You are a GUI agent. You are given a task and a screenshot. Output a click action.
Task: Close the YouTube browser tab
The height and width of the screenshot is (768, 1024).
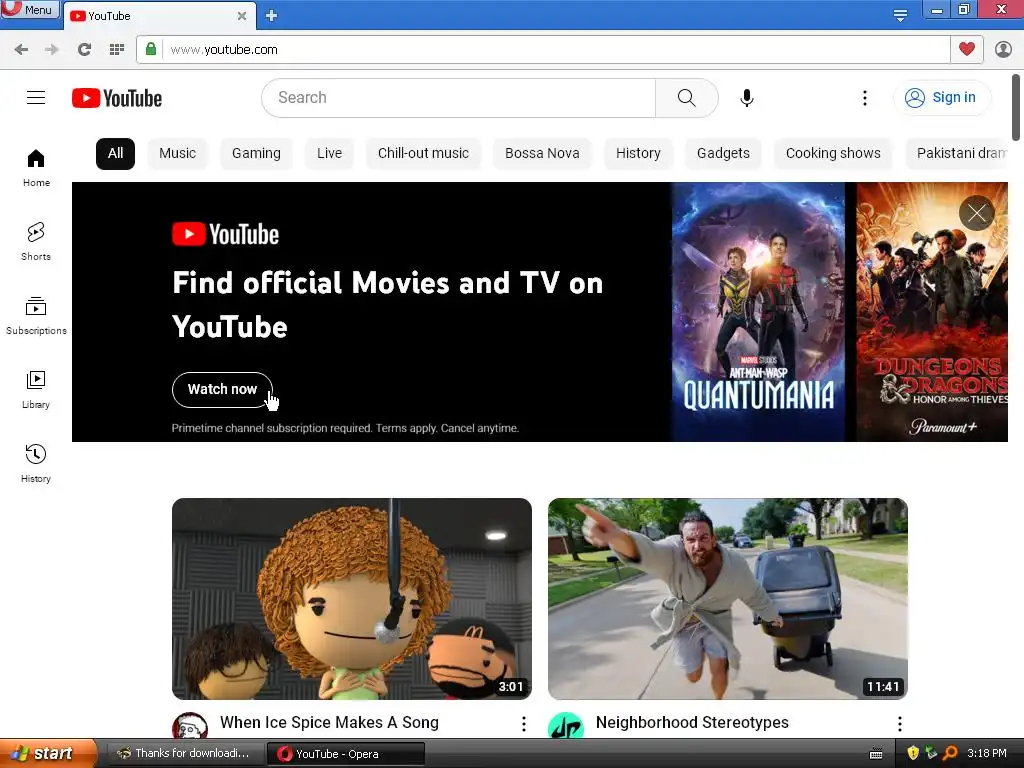point(242,16)
